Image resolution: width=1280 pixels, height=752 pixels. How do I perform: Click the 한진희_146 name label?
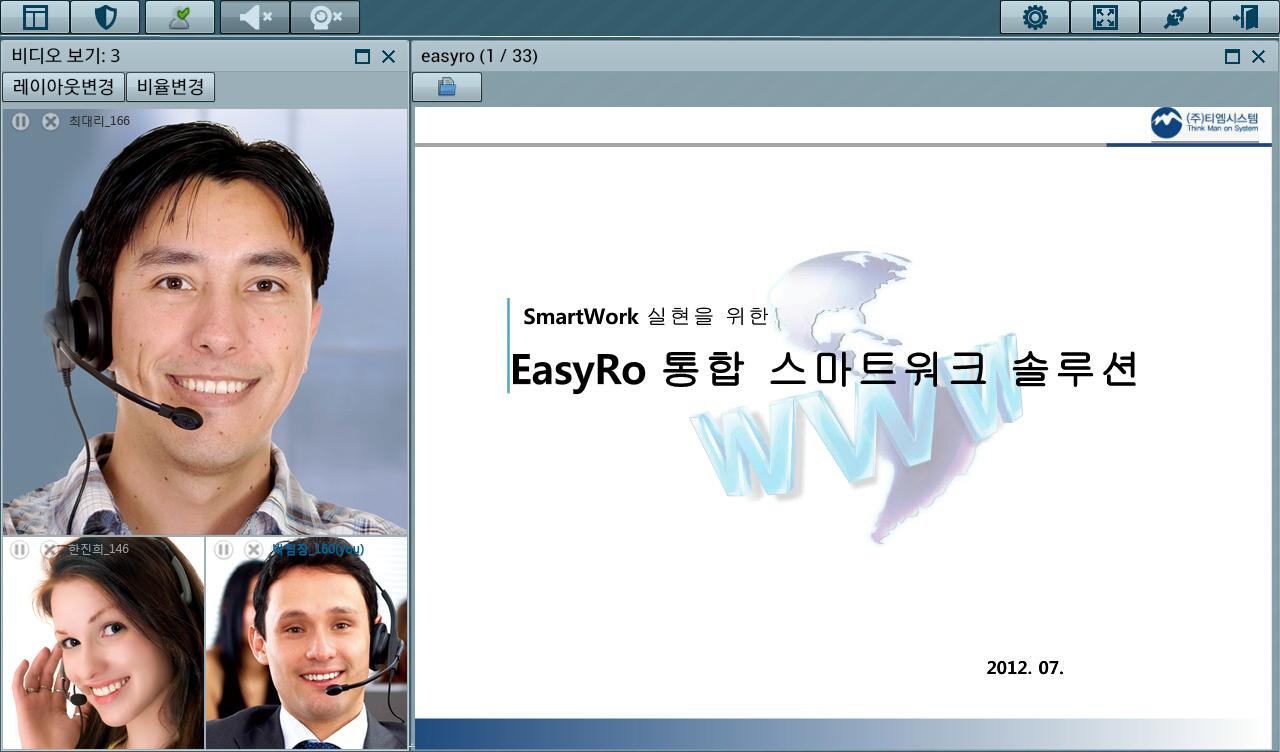pos(98,549)
